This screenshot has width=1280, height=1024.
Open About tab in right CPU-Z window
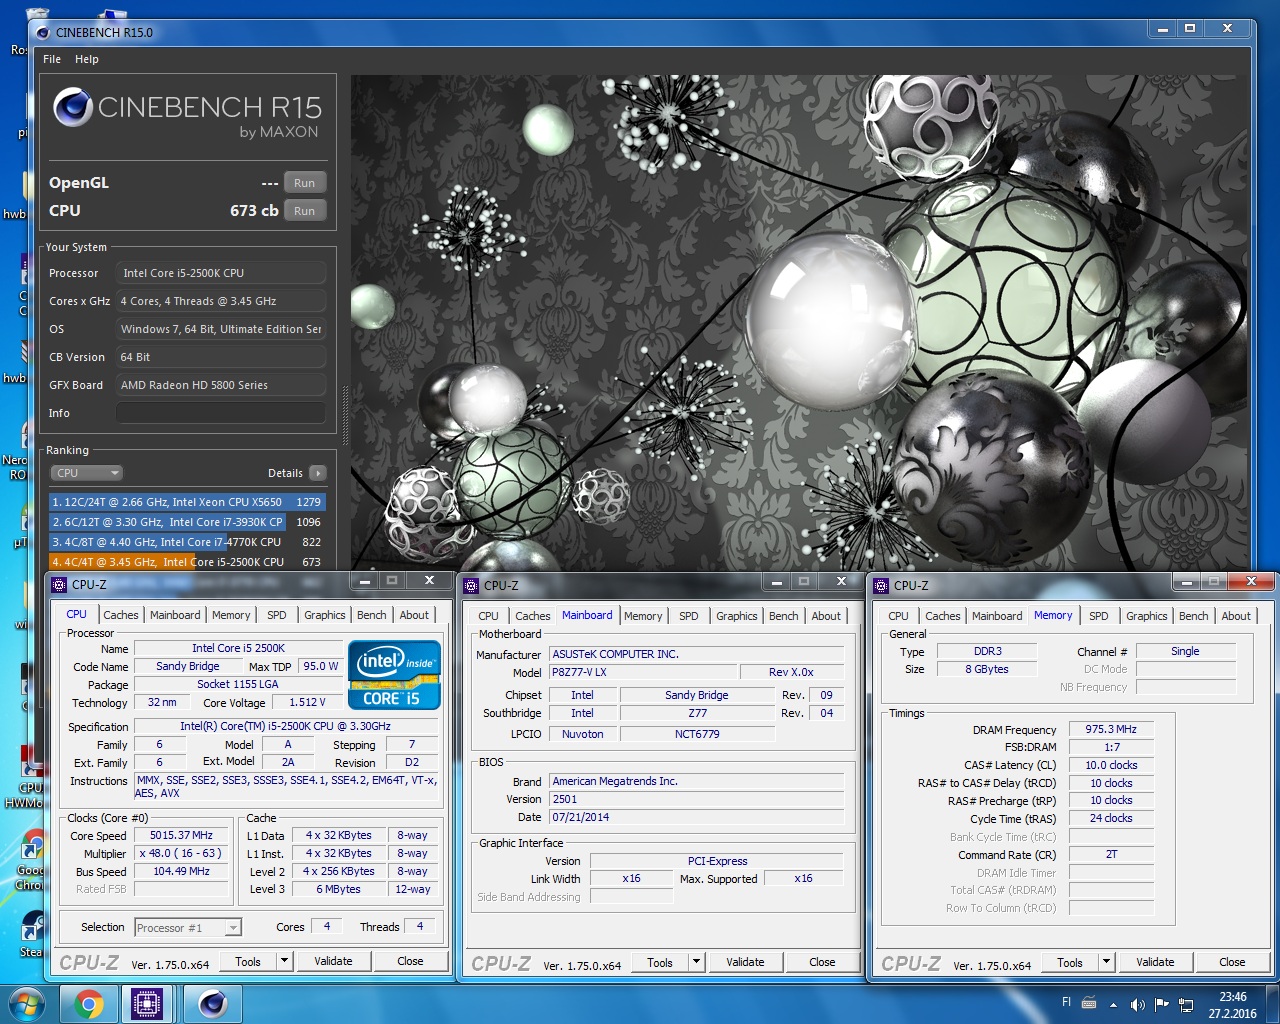[x=1236, y=616]
